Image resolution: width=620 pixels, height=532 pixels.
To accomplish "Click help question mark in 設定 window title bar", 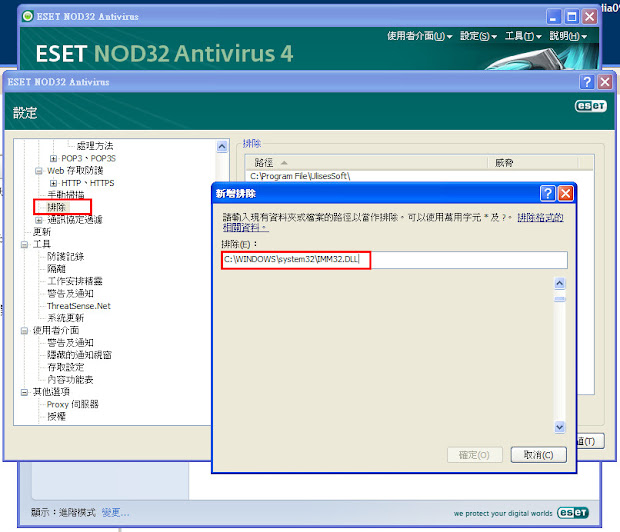I will [x=587, y=82].
